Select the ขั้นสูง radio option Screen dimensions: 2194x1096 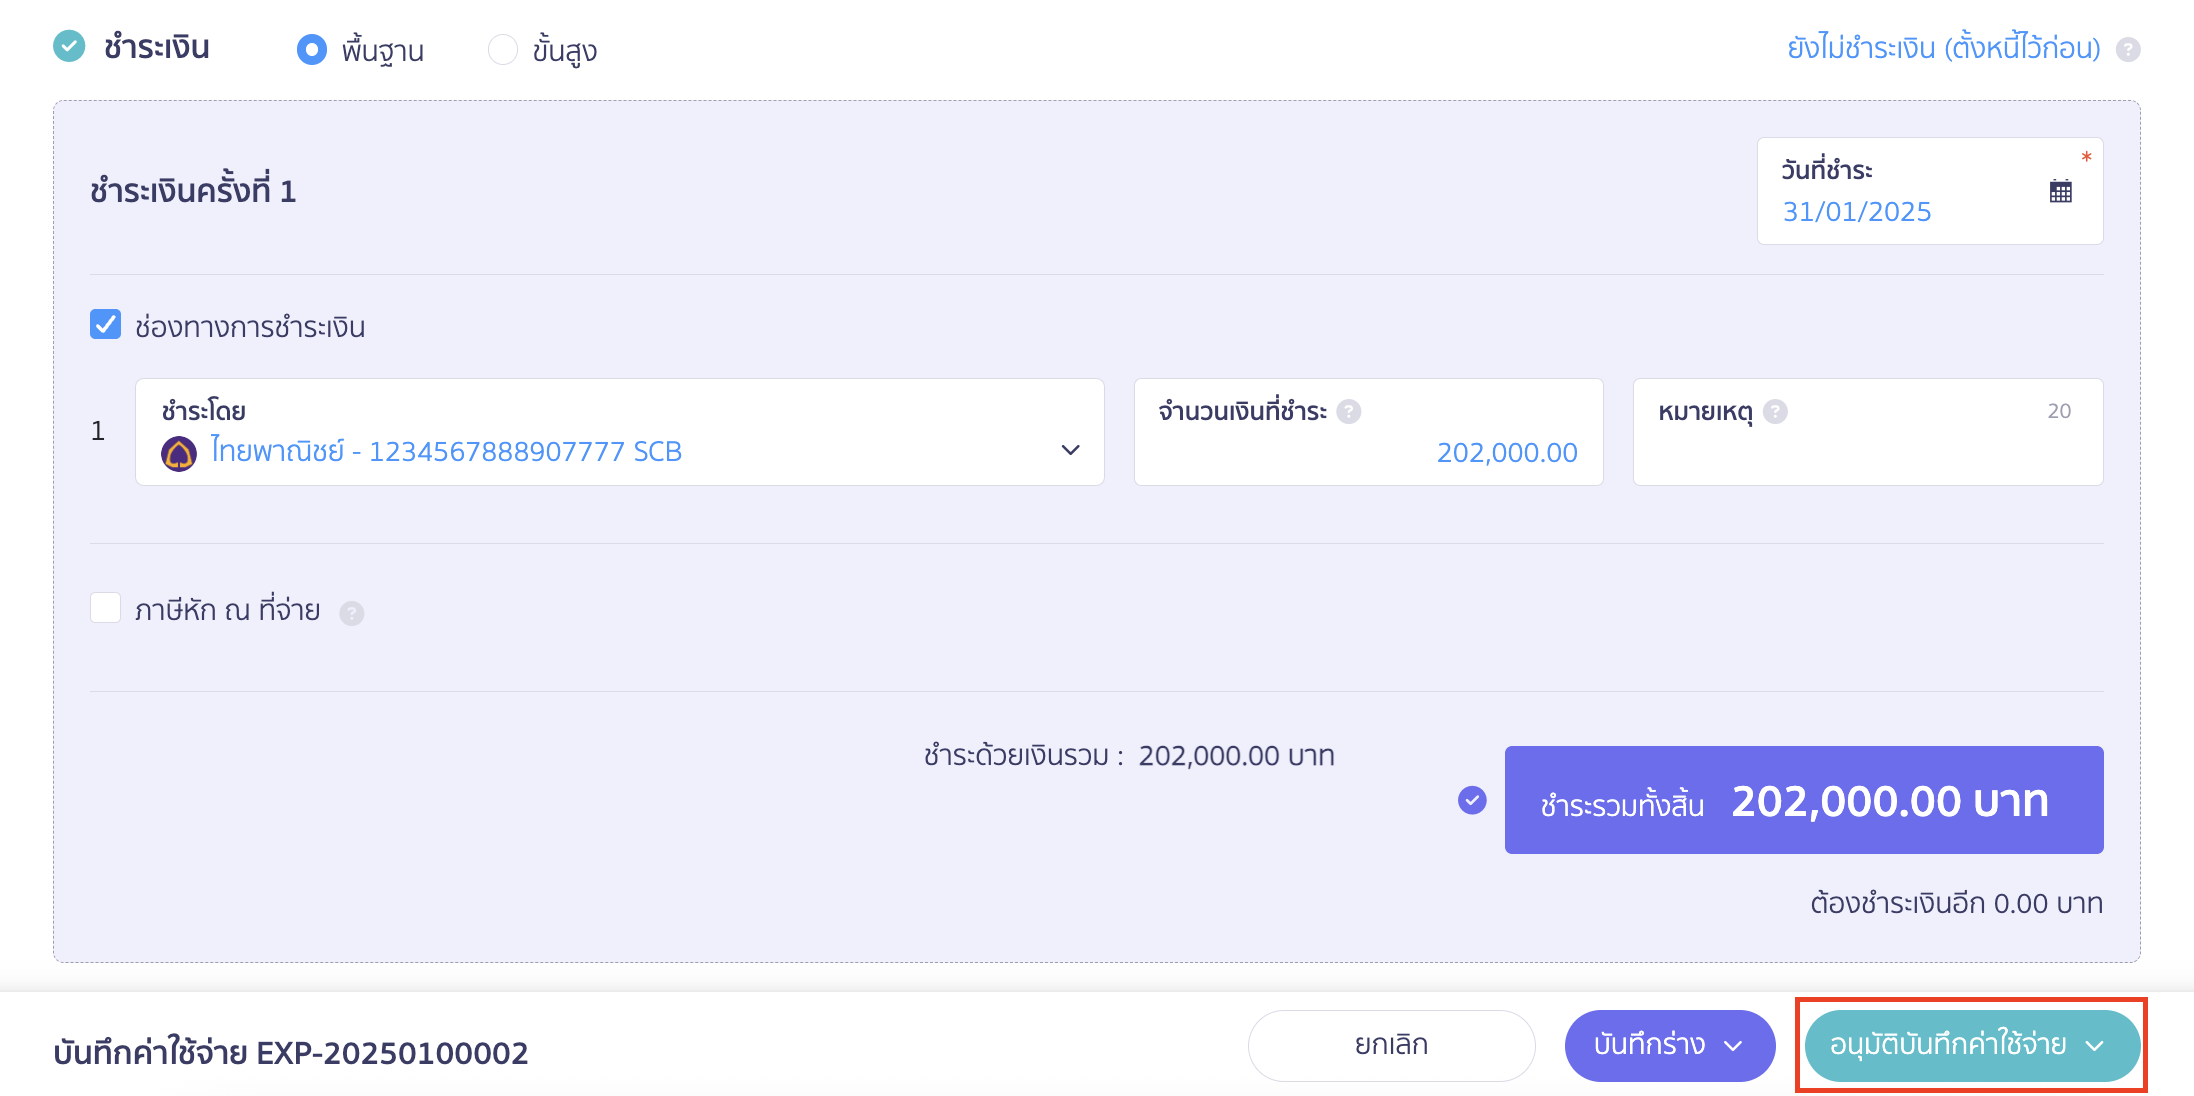coord(502,49)
